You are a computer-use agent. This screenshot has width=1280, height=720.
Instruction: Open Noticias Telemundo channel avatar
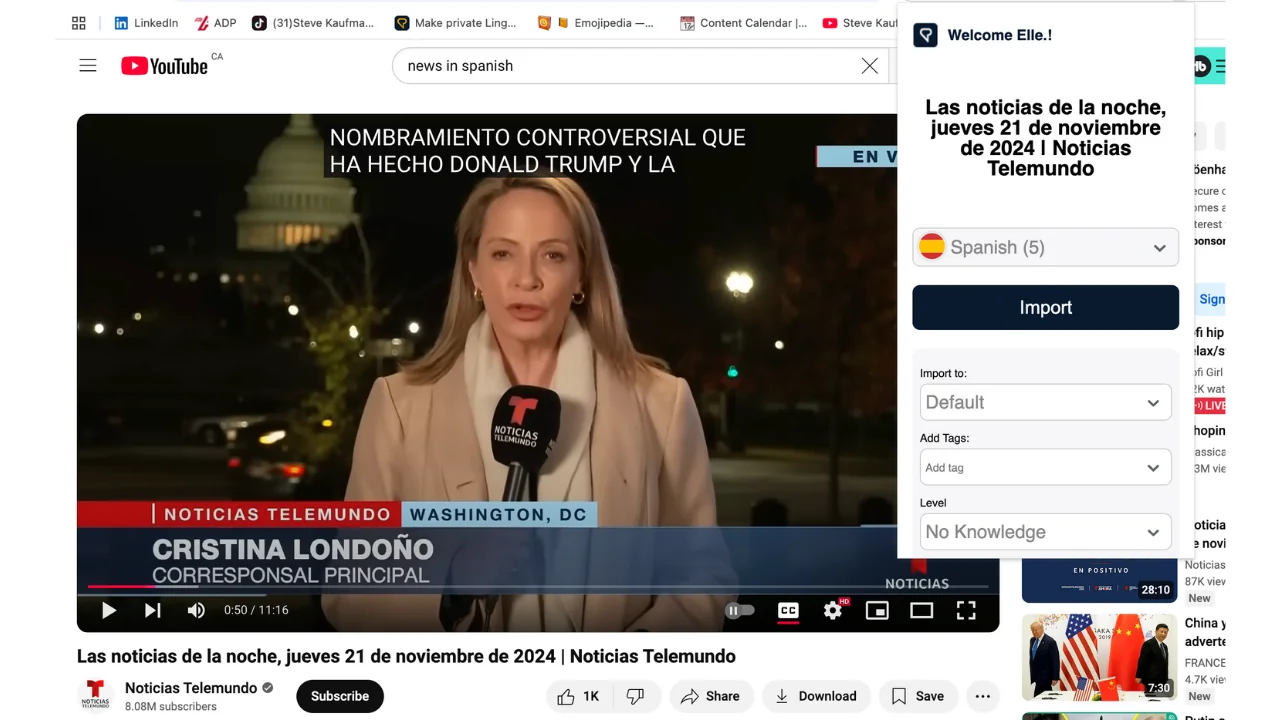[x=96, y=695]
